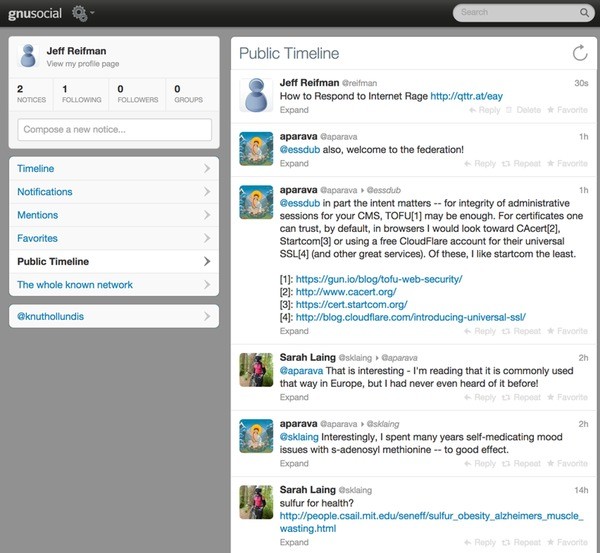Open aparava's avatar on welcome notice

256,148
